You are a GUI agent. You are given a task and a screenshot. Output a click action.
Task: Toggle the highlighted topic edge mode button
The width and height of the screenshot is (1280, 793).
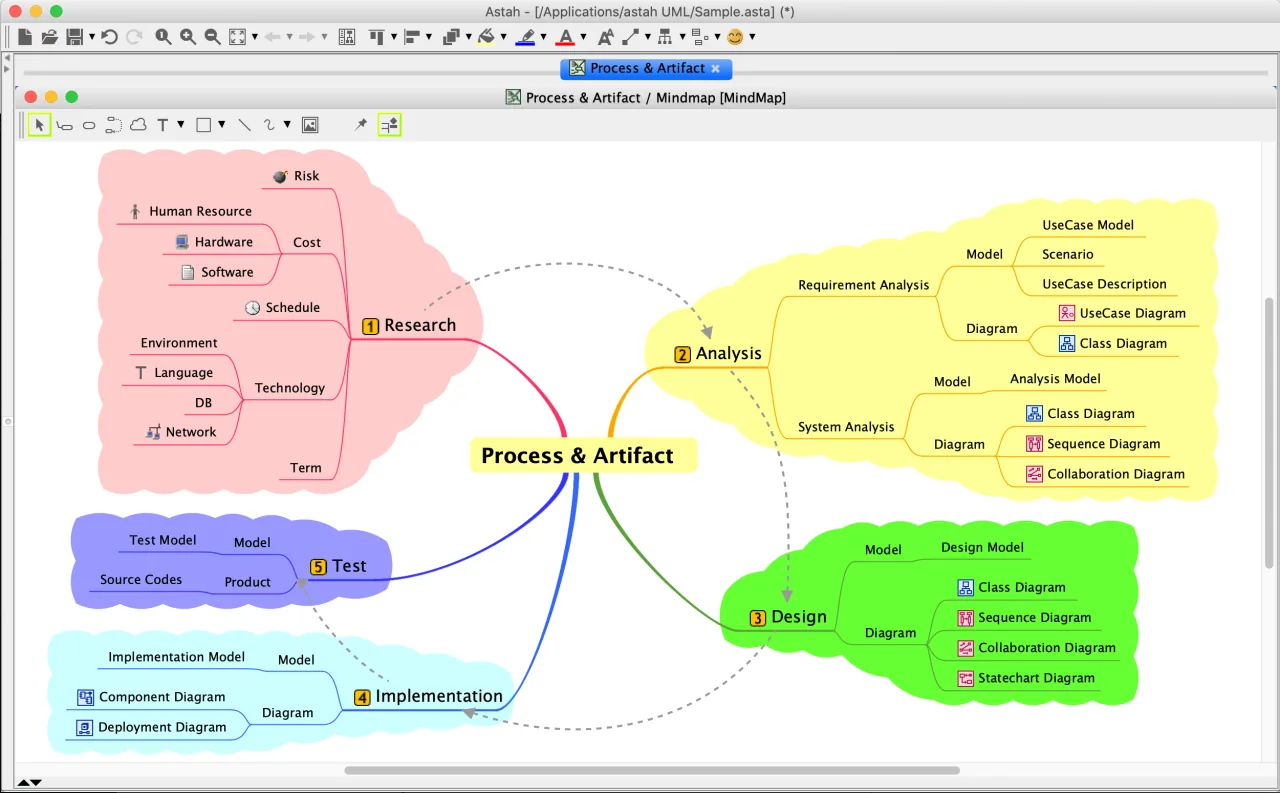389,125
